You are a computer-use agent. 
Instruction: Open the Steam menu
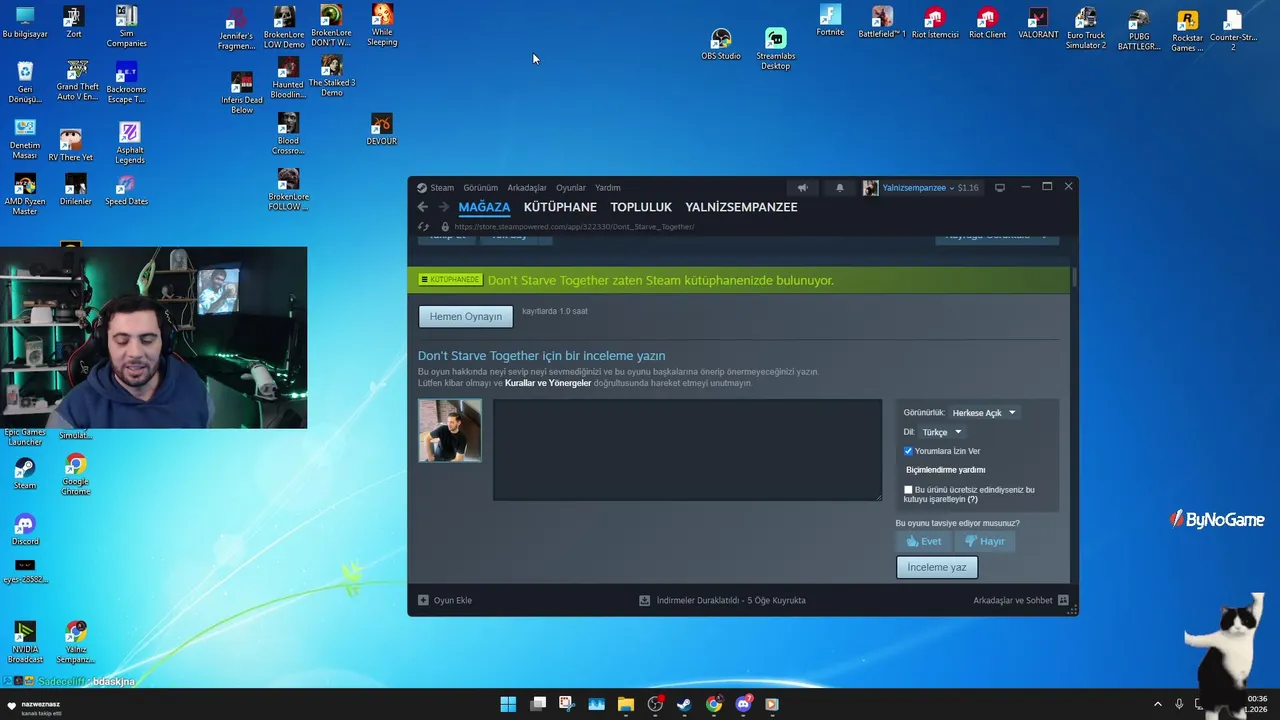coord(442,188)
